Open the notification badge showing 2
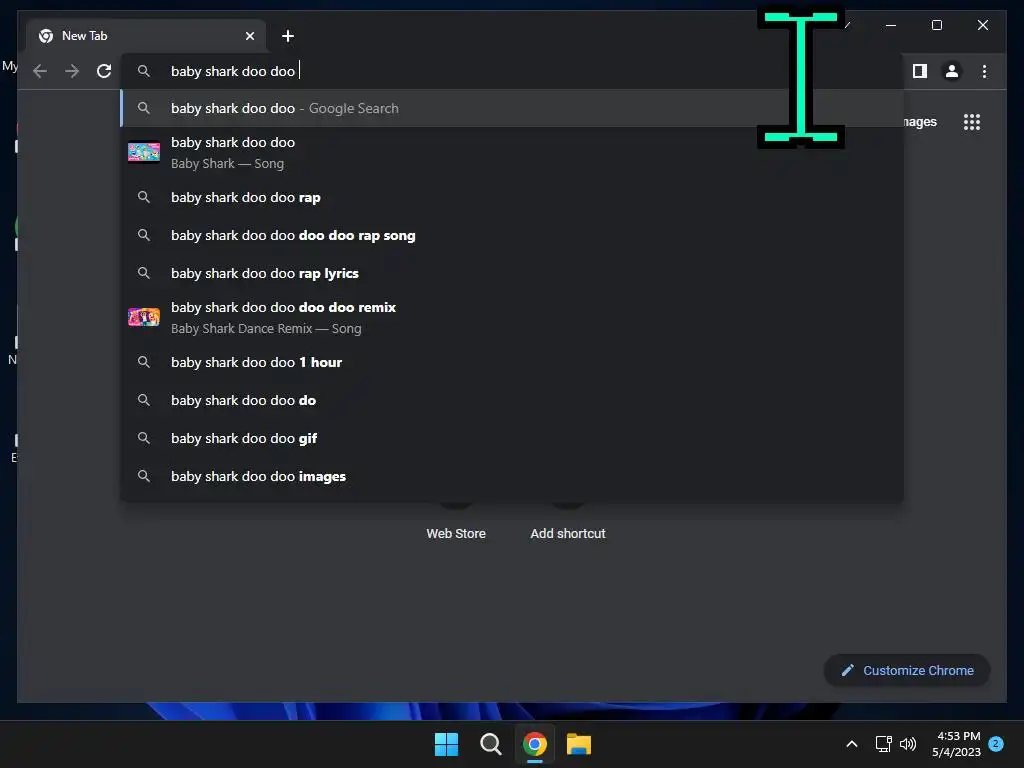 (996, 744)
